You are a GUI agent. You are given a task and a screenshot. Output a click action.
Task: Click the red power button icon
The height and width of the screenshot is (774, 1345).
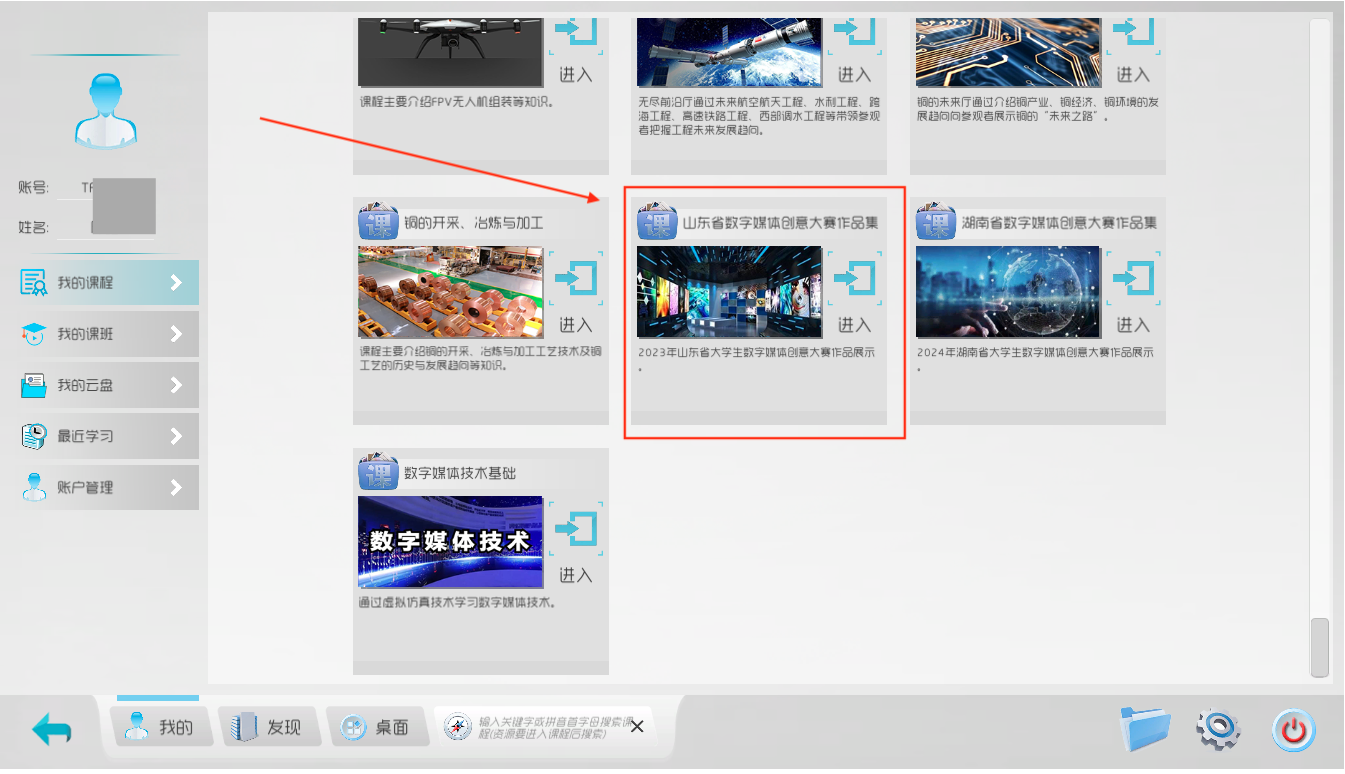click(1294, 730)
